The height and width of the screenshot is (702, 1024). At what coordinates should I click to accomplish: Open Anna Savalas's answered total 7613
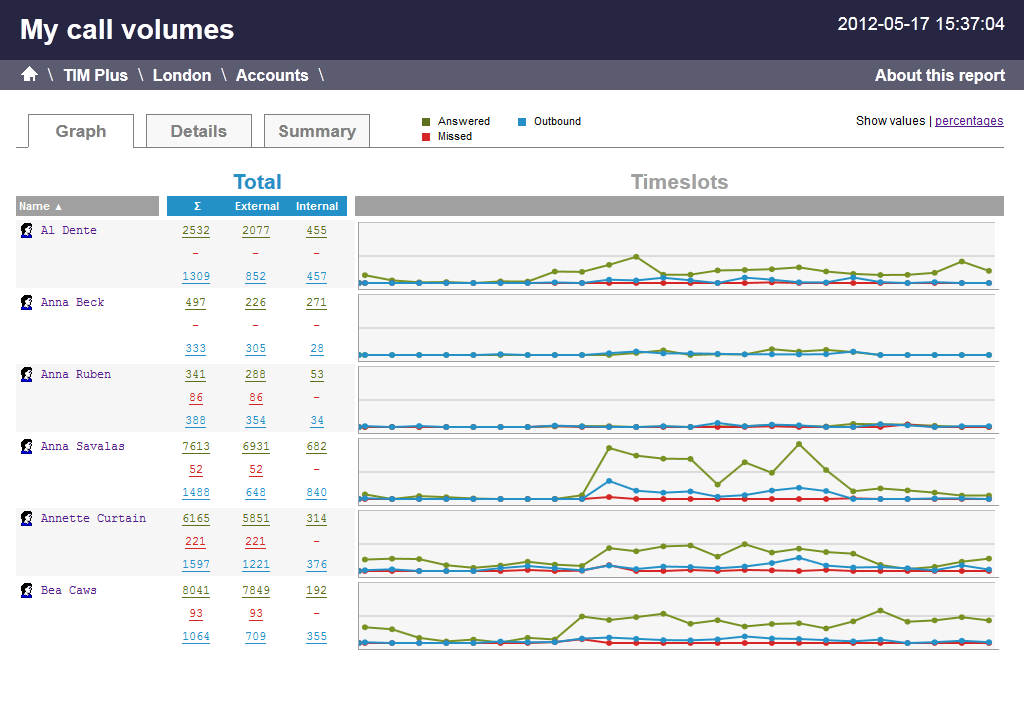coord(196,447)
